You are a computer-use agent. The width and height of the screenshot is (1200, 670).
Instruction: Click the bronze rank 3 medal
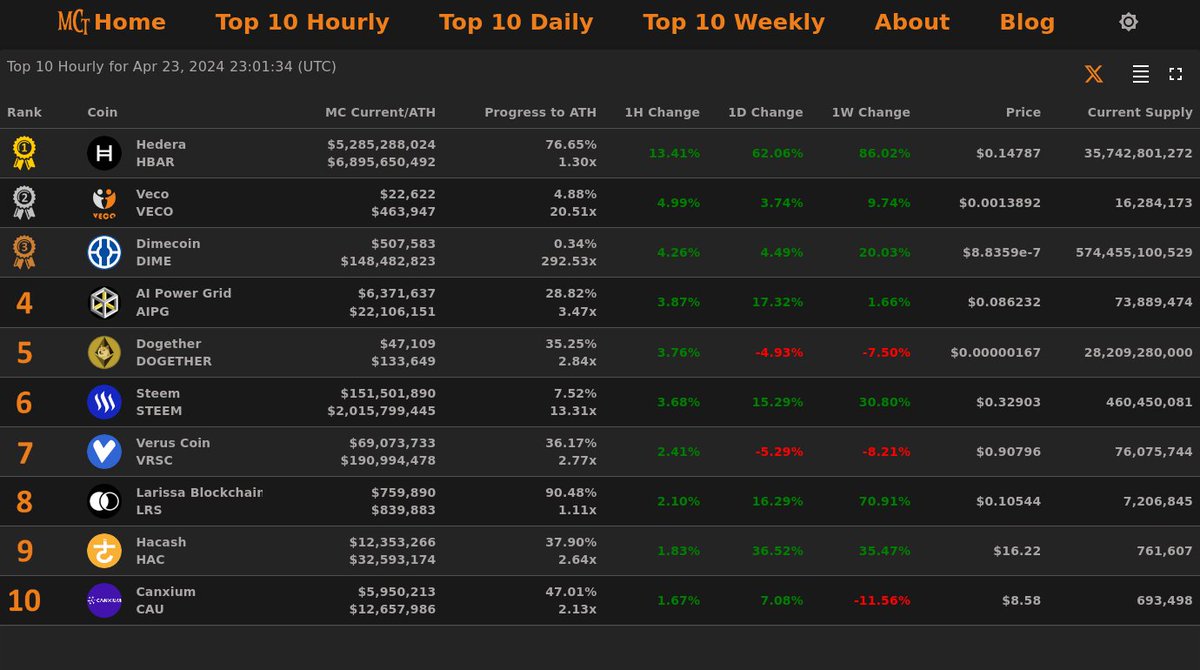[24, 253]
